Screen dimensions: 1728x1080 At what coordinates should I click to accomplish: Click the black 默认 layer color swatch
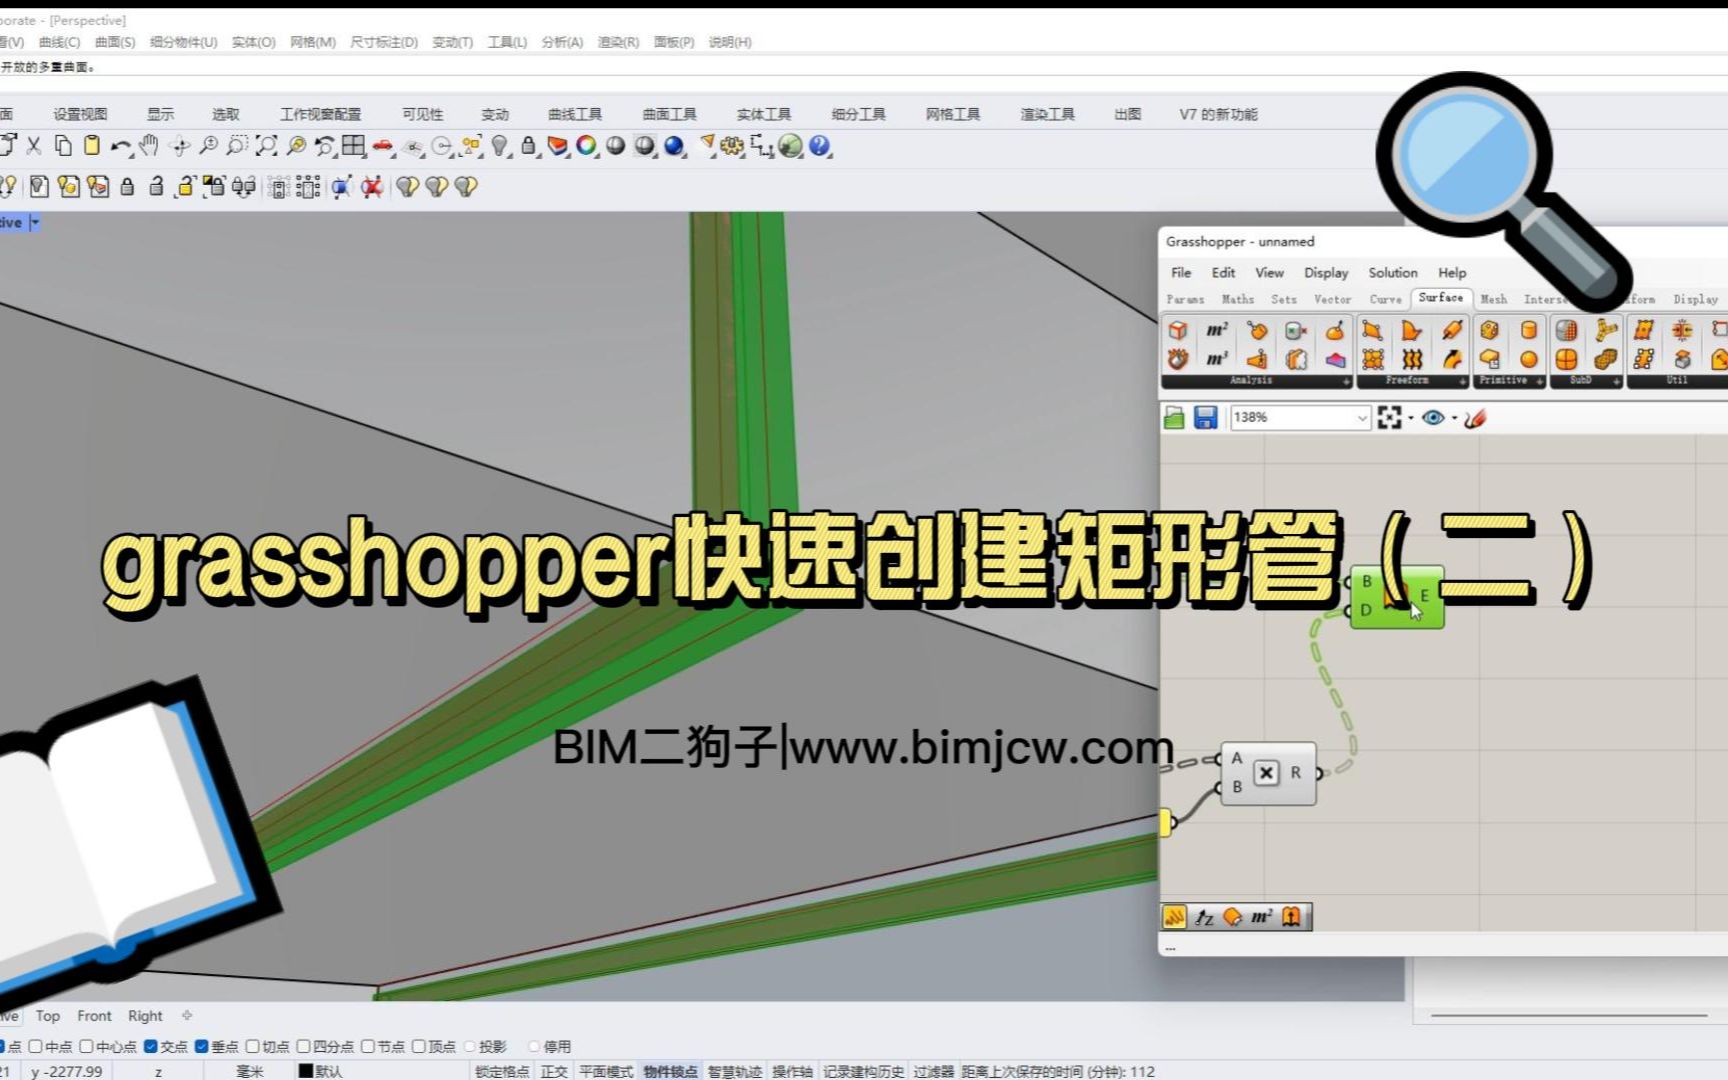click(x=306, y=1071)
